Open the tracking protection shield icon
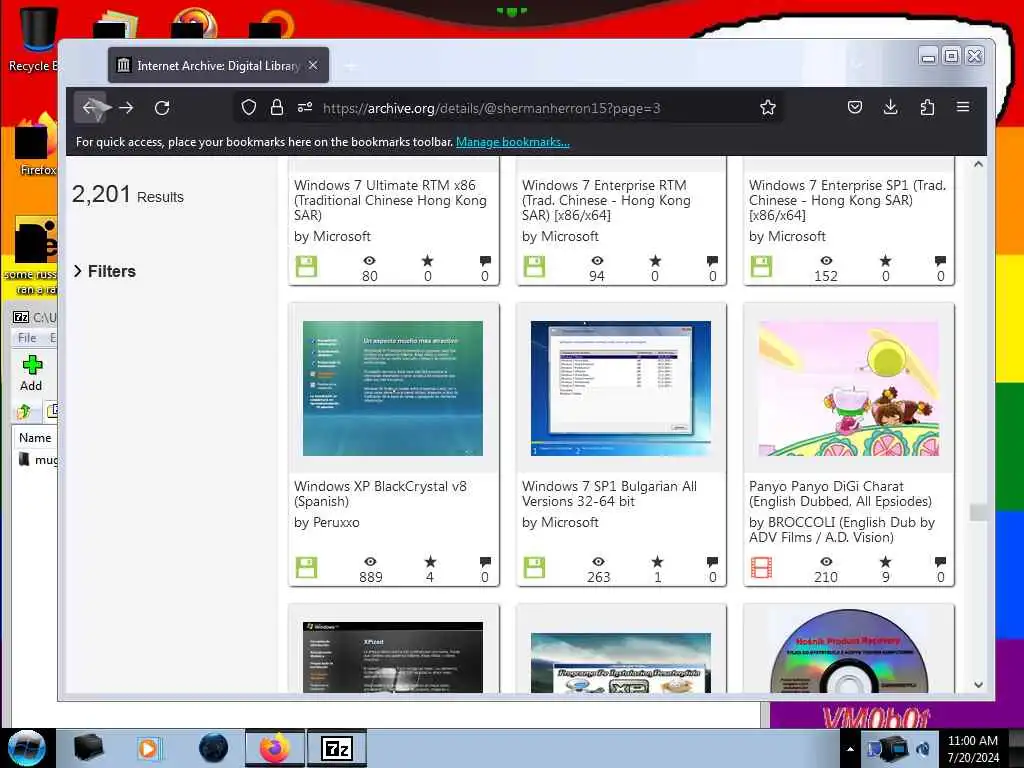This screenshot has height=768, width=1024. (249, 107)
